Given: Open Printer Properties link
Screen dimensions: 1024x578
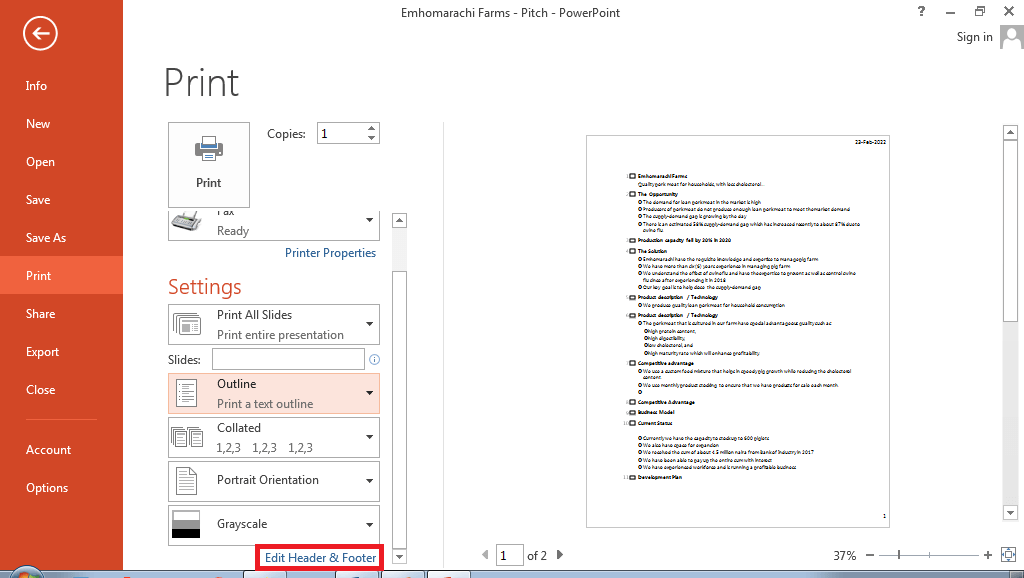Looking at the screenshot, I should click(x=330, y=253).
